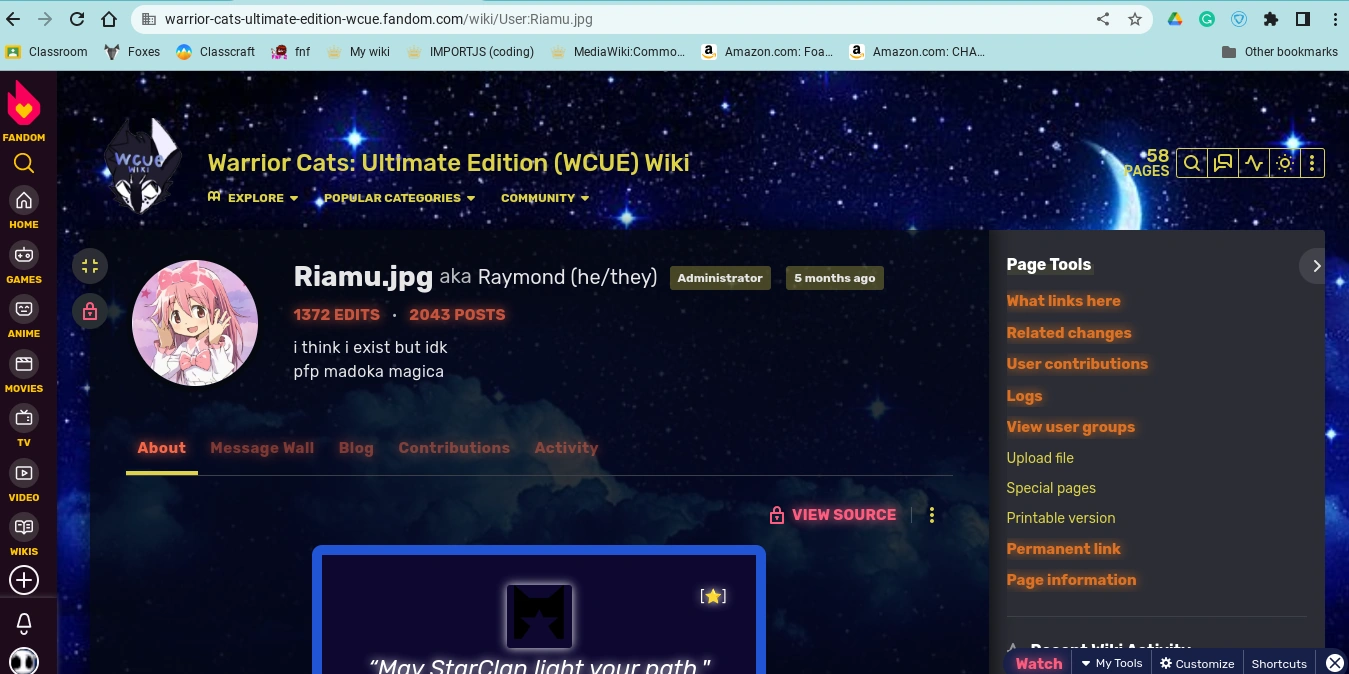
Task: Toggle light theme with the sun icon
Action: [x=1284, y=163]
